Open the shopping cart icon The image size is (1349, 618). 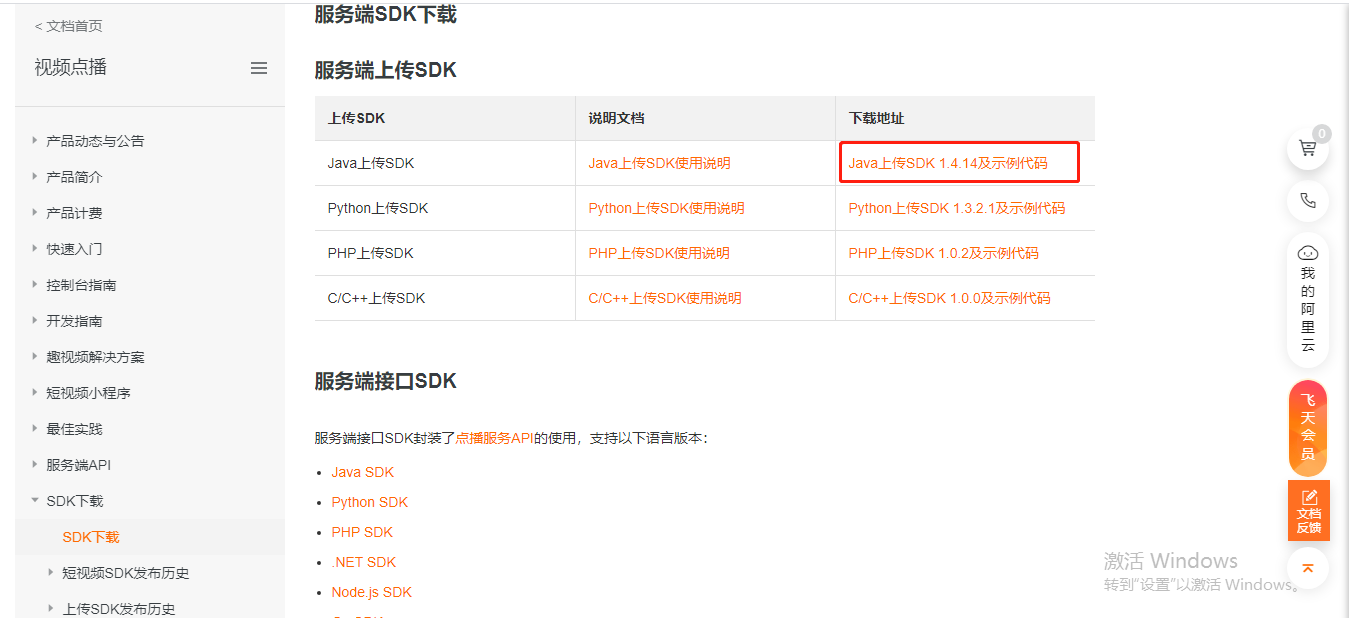click(x=1307, y=149)
